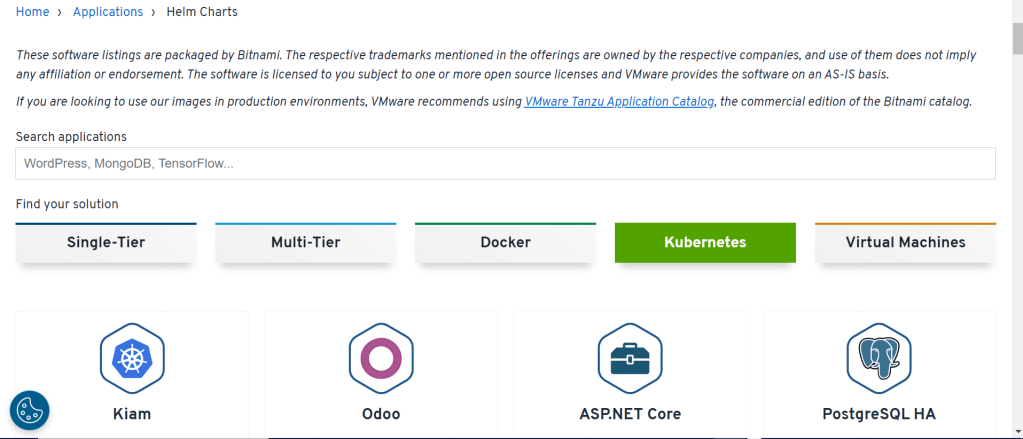Click scrollbar down arrow
The image size is (1023, 439).
pos(1017,431)
